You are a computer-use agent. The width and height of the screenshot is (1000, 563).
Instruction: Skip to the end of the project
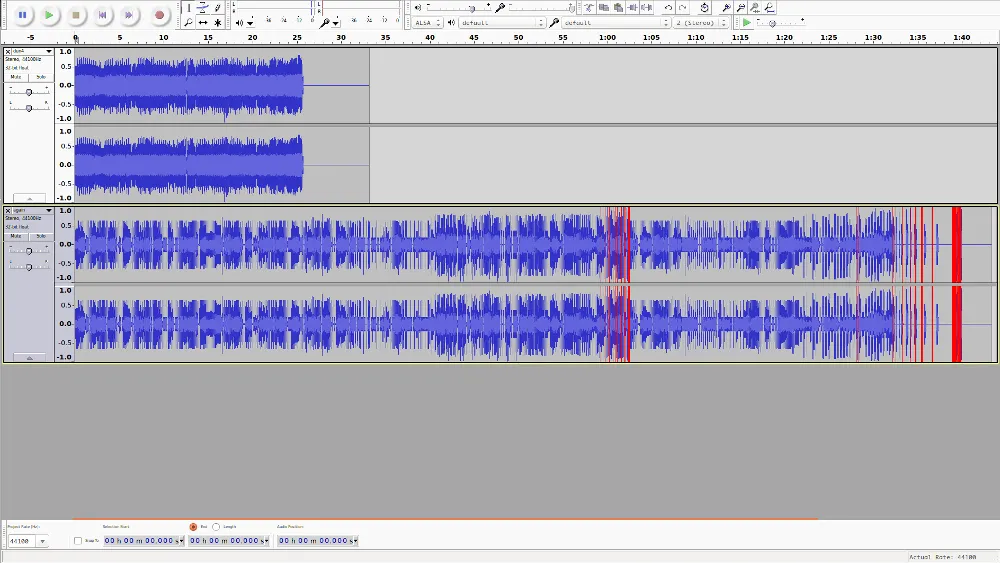point(129,15)
